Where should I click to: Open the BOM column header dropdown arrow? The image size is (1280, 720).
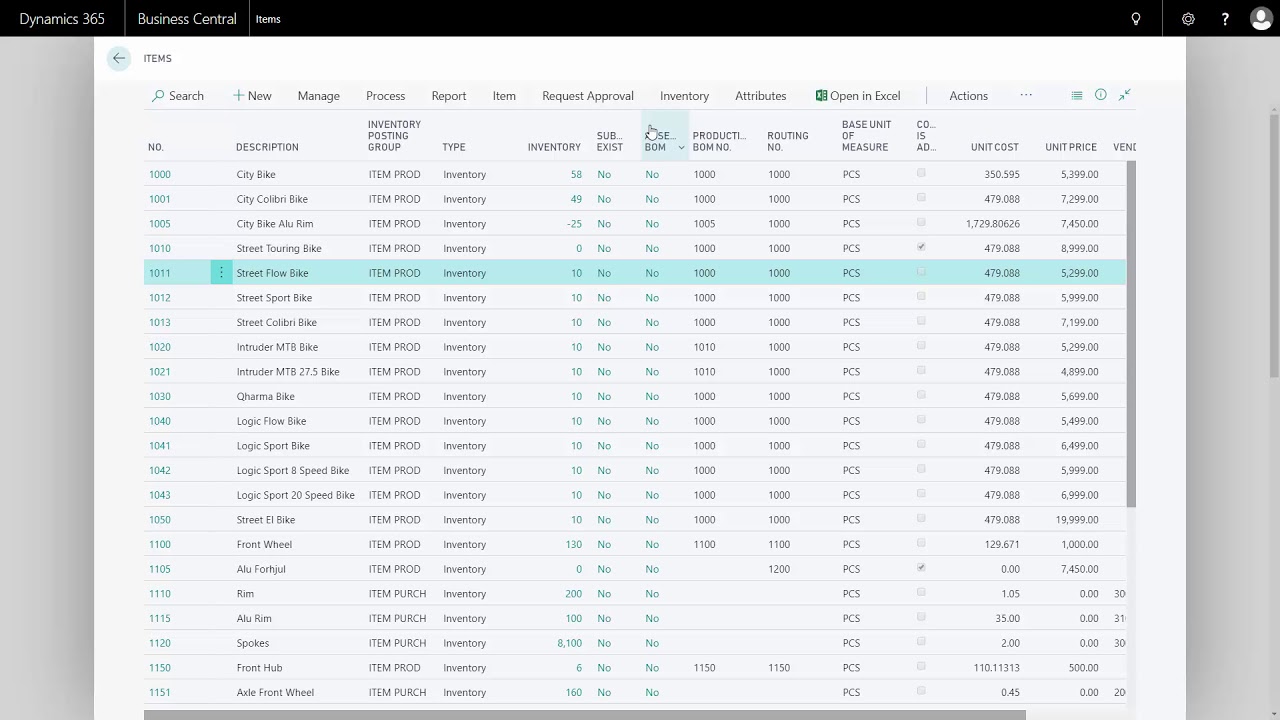coord(681,148)
